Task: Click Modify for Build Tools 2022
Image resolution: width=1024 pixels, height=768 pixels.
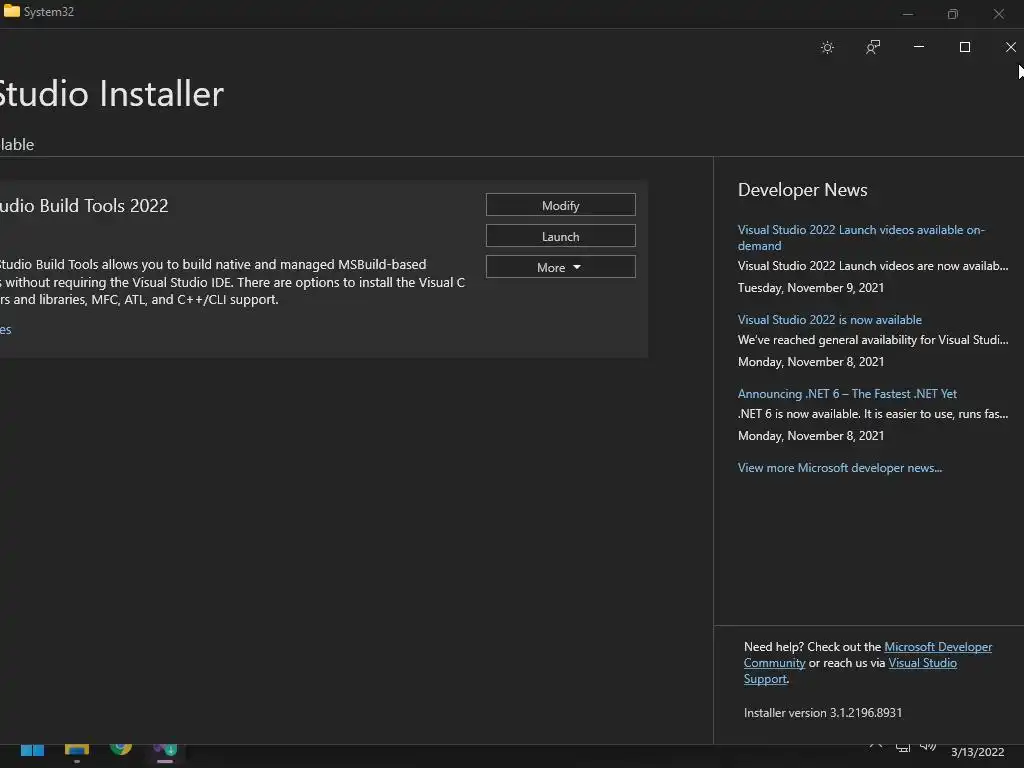Action: 560,205
